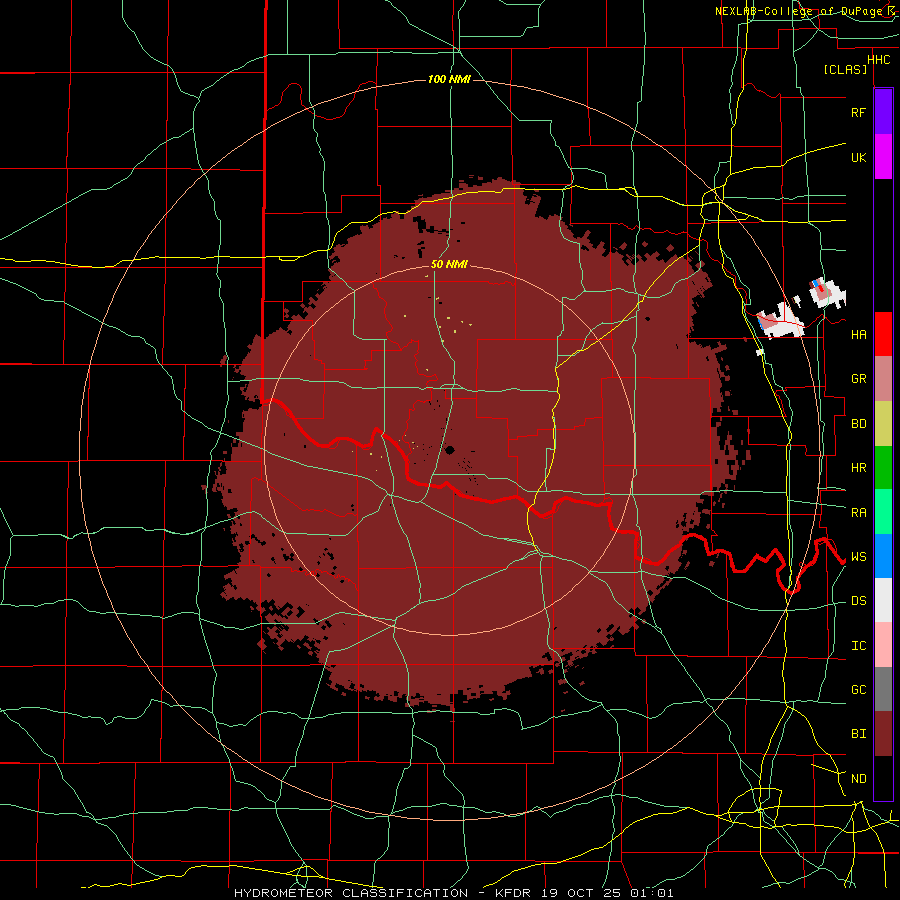Screen dimensions: 900x900
Task: Click the 'RF' legend label
Action: tap(858, 112)
